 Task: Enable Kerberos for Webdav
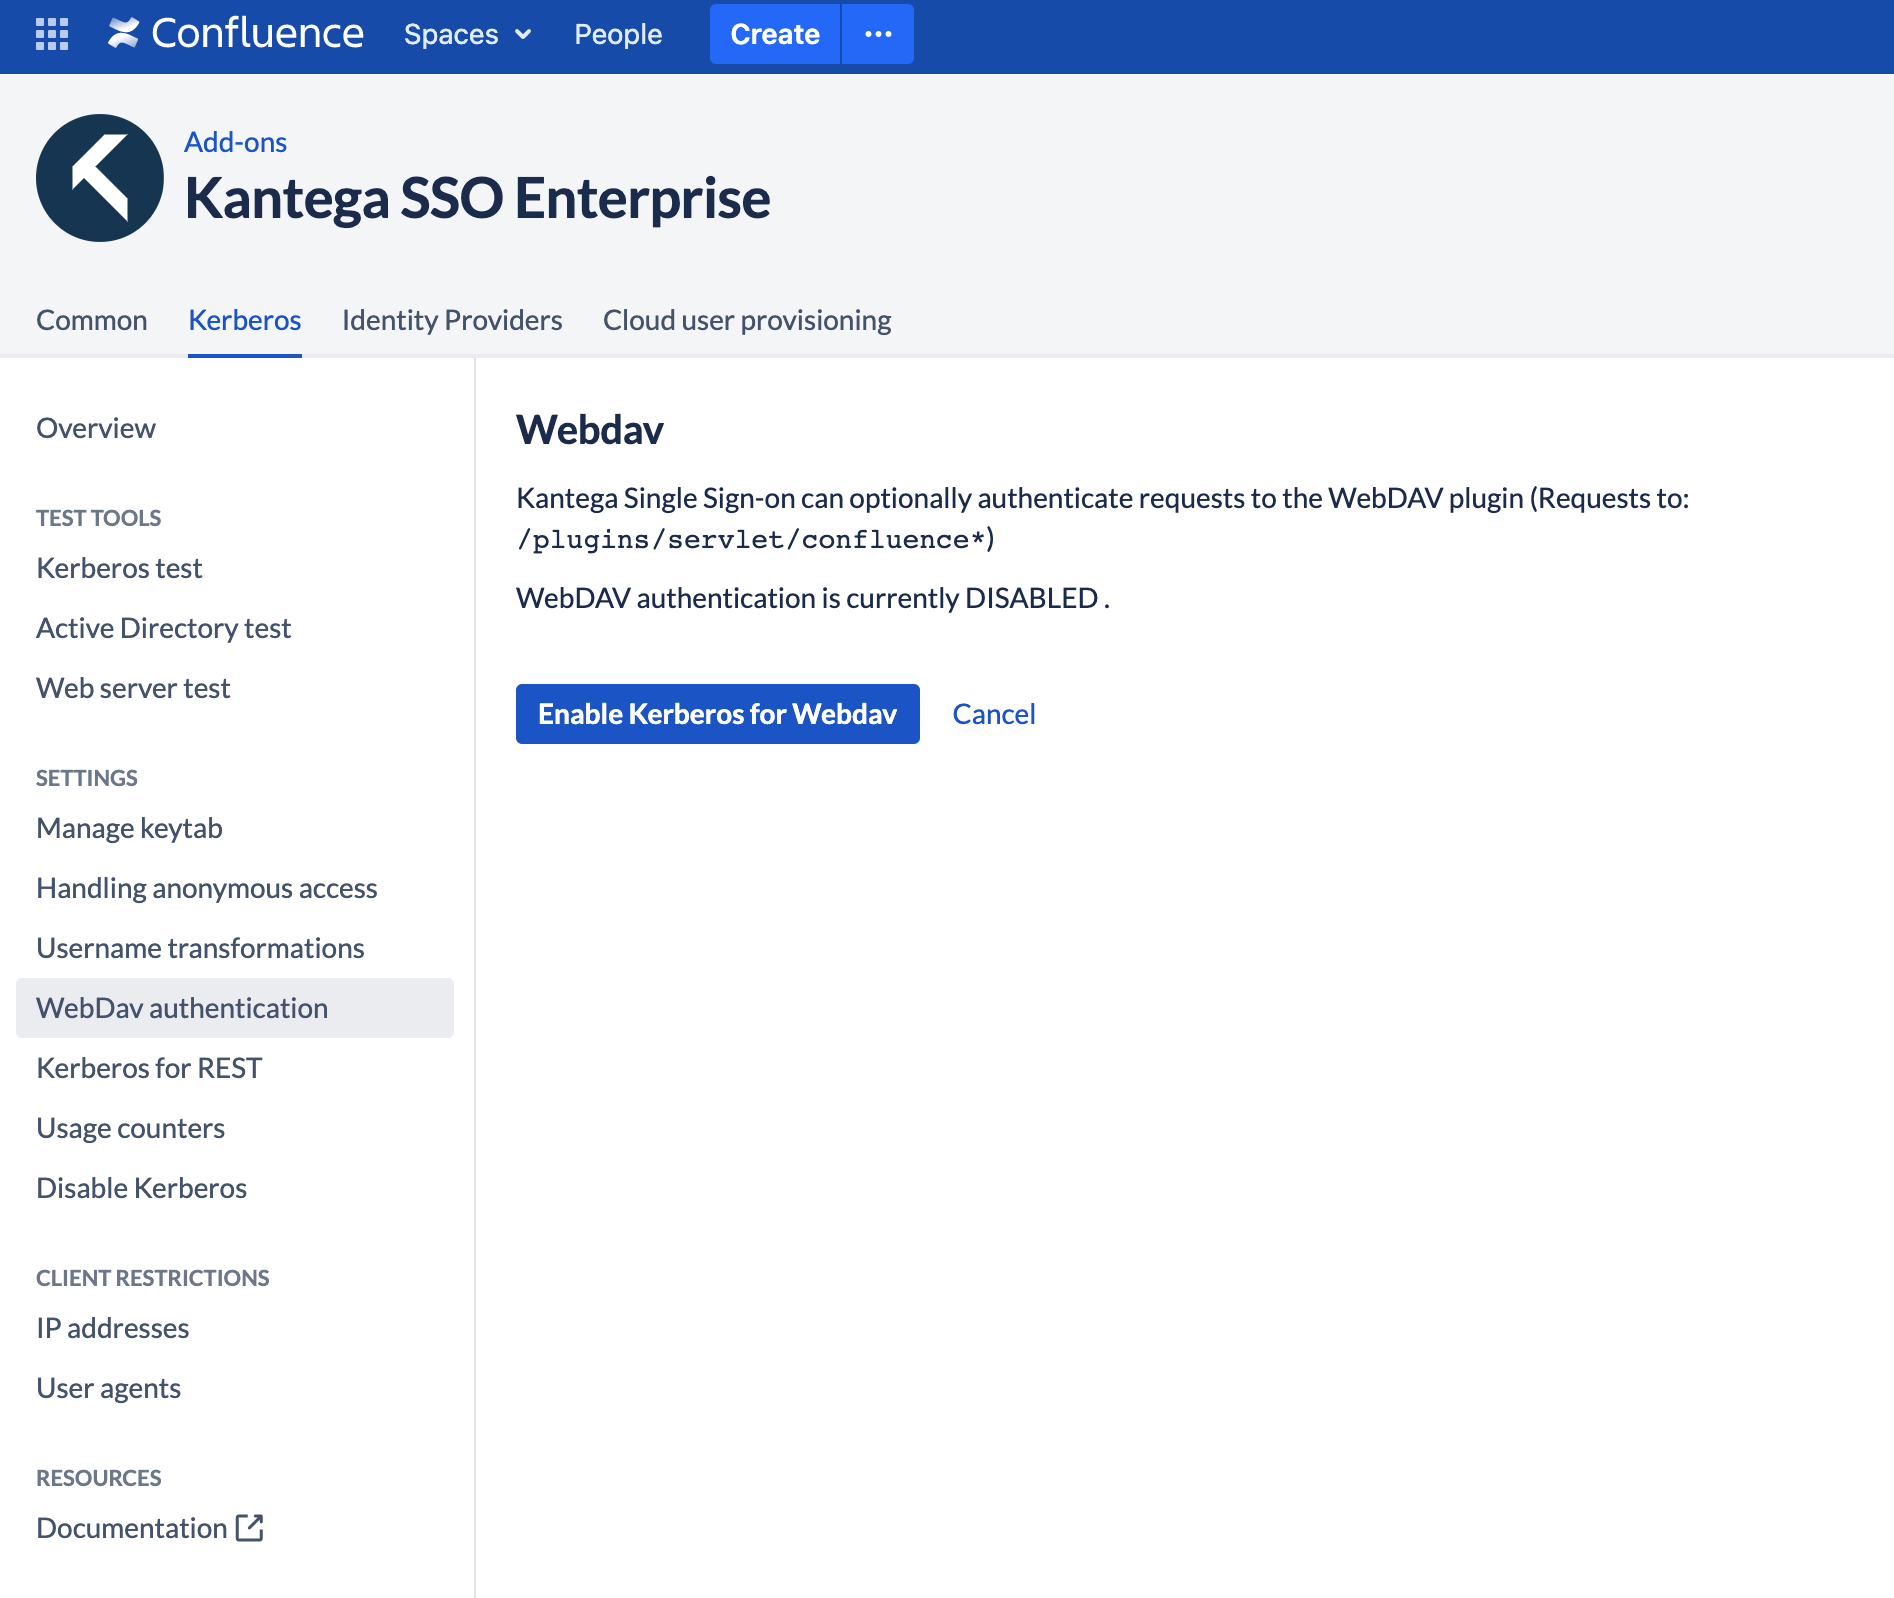point(716,713)
